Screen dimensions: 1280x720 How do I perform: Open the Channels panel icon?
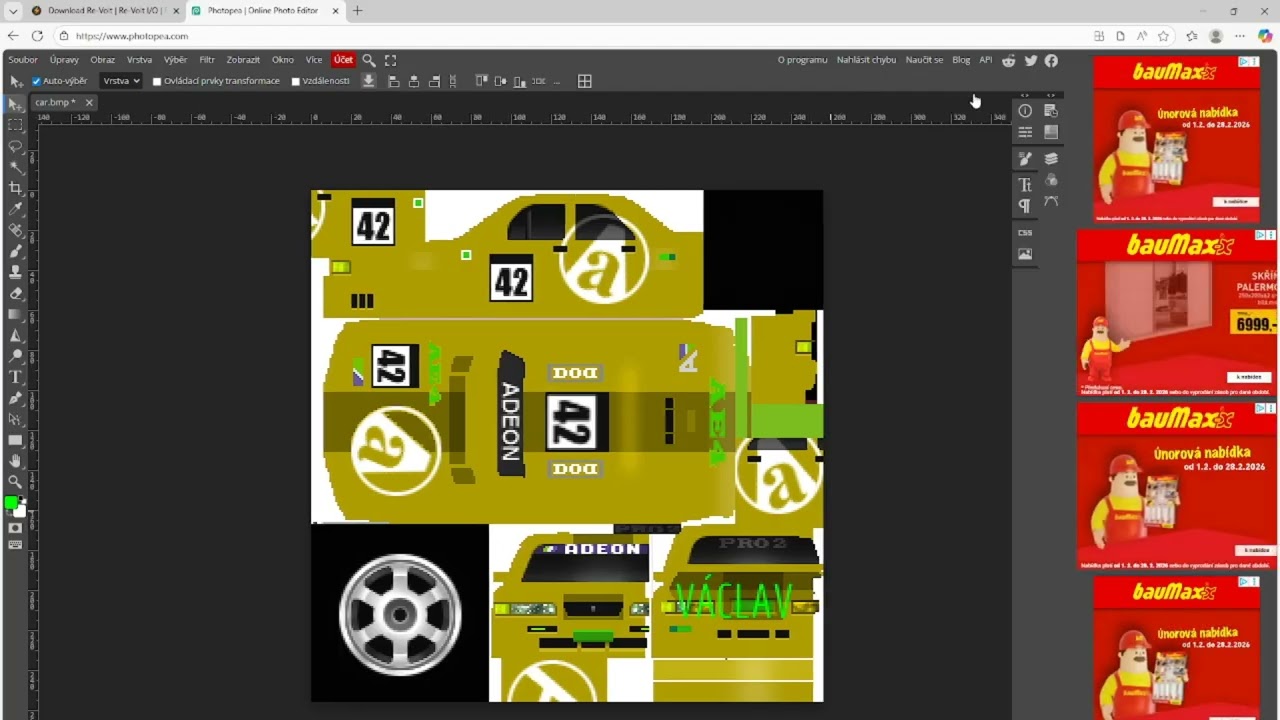pos(1051,180)
